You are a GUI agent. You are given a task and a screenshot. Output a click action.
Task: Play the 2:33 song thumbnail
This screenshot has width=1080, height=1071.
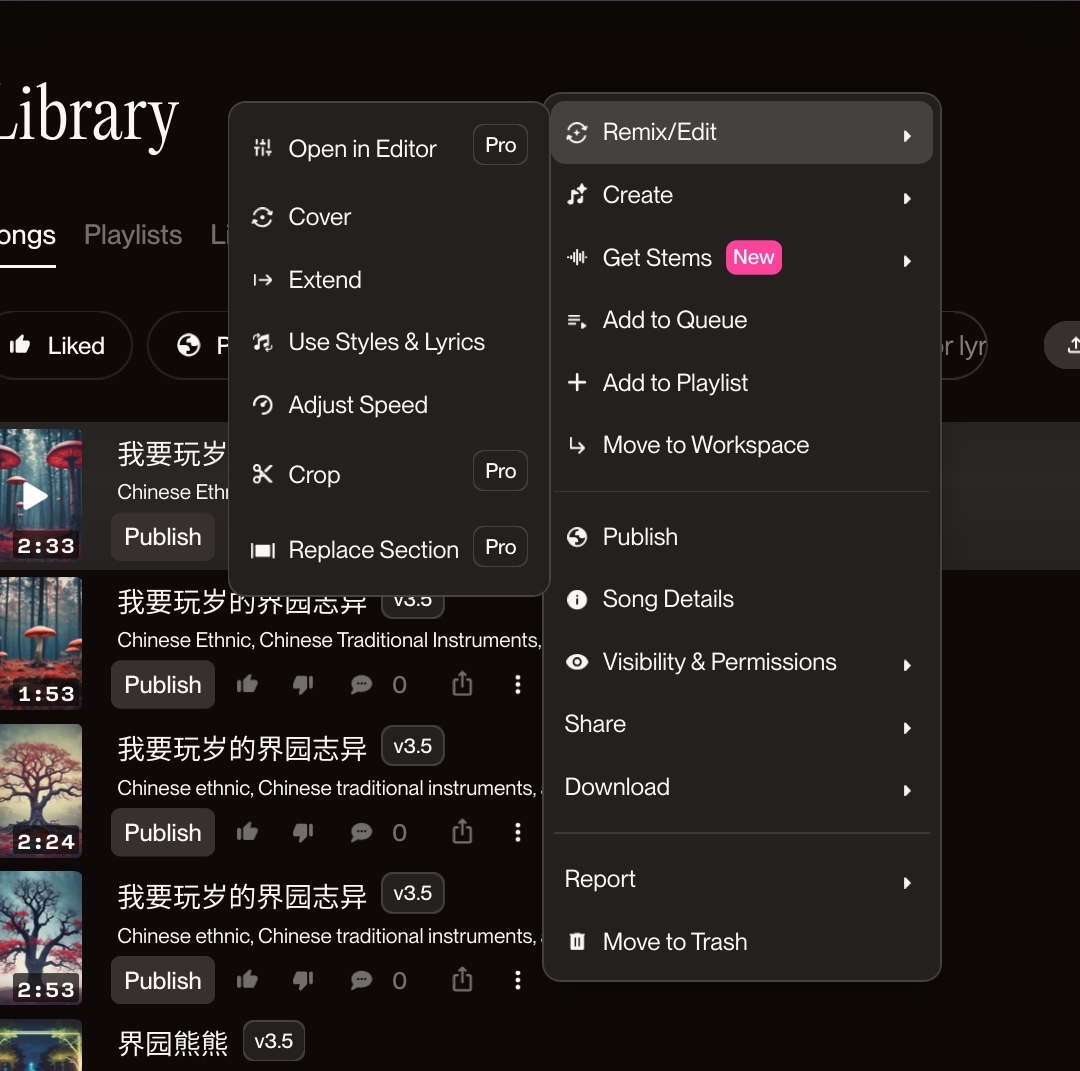pos(40,495)
